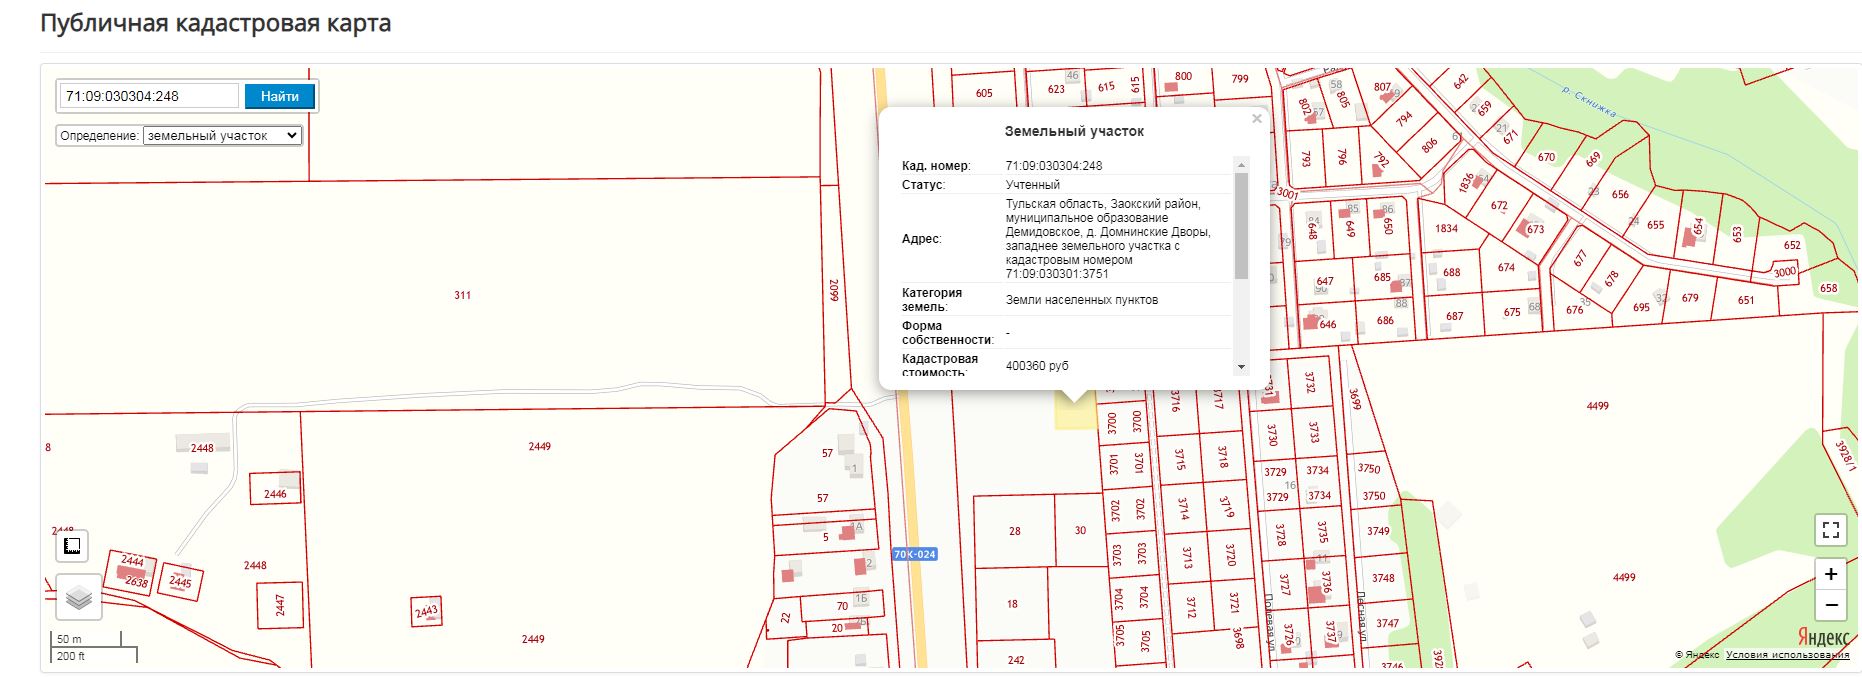The width and height of the screenshot is (1862, 677).
Task: Click the highlighted yellow land parcel
Action: coord(1074,414)
